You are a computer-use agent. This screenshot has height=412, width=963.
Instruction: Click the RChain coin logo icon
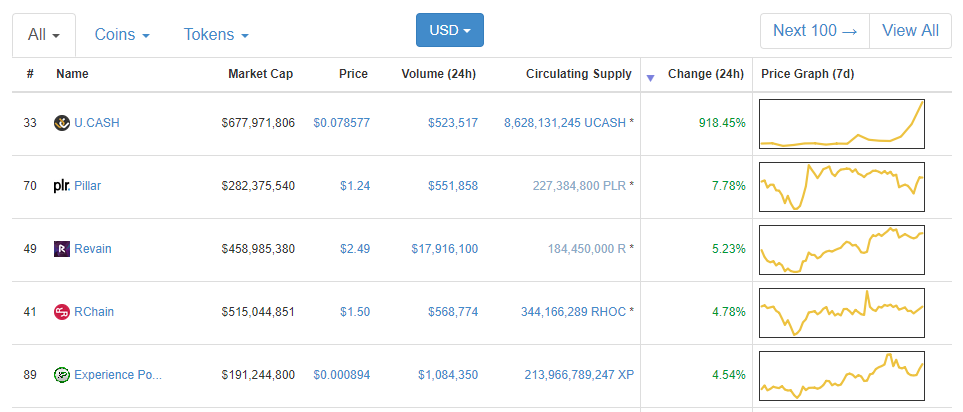point(62,312)
